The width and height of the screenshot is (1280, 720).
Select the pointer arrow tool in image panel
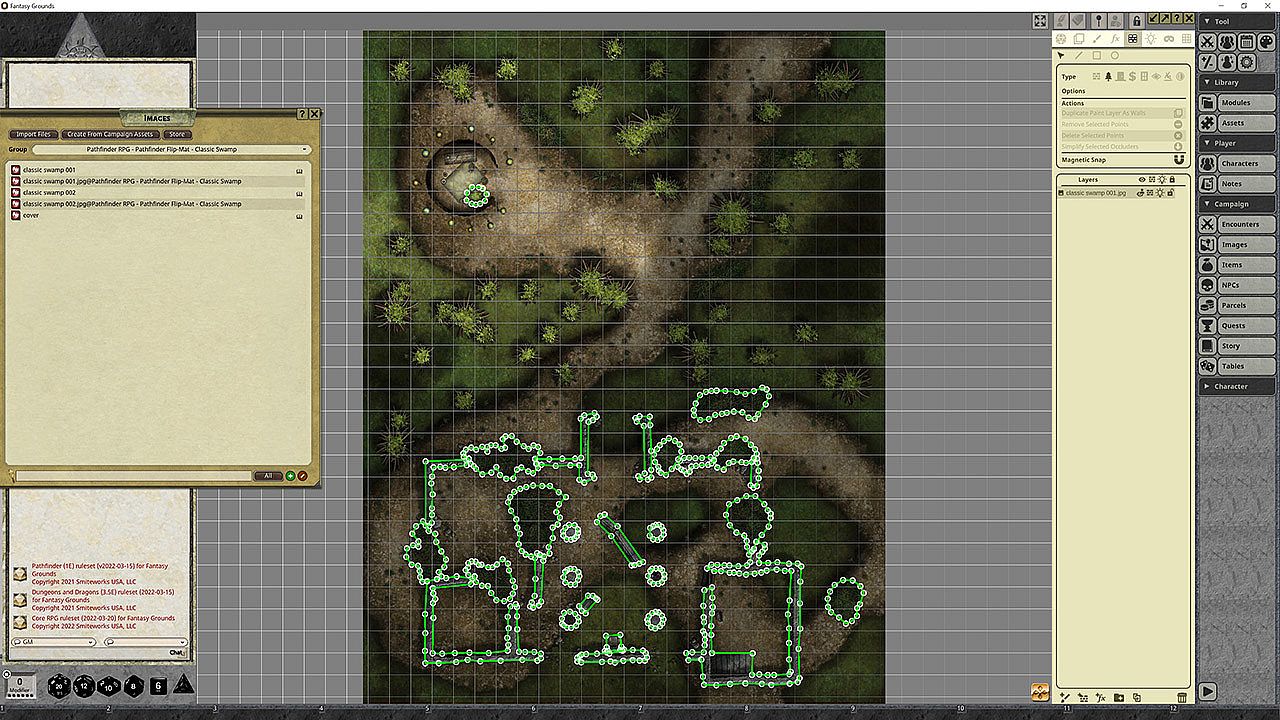point(1061,55)
